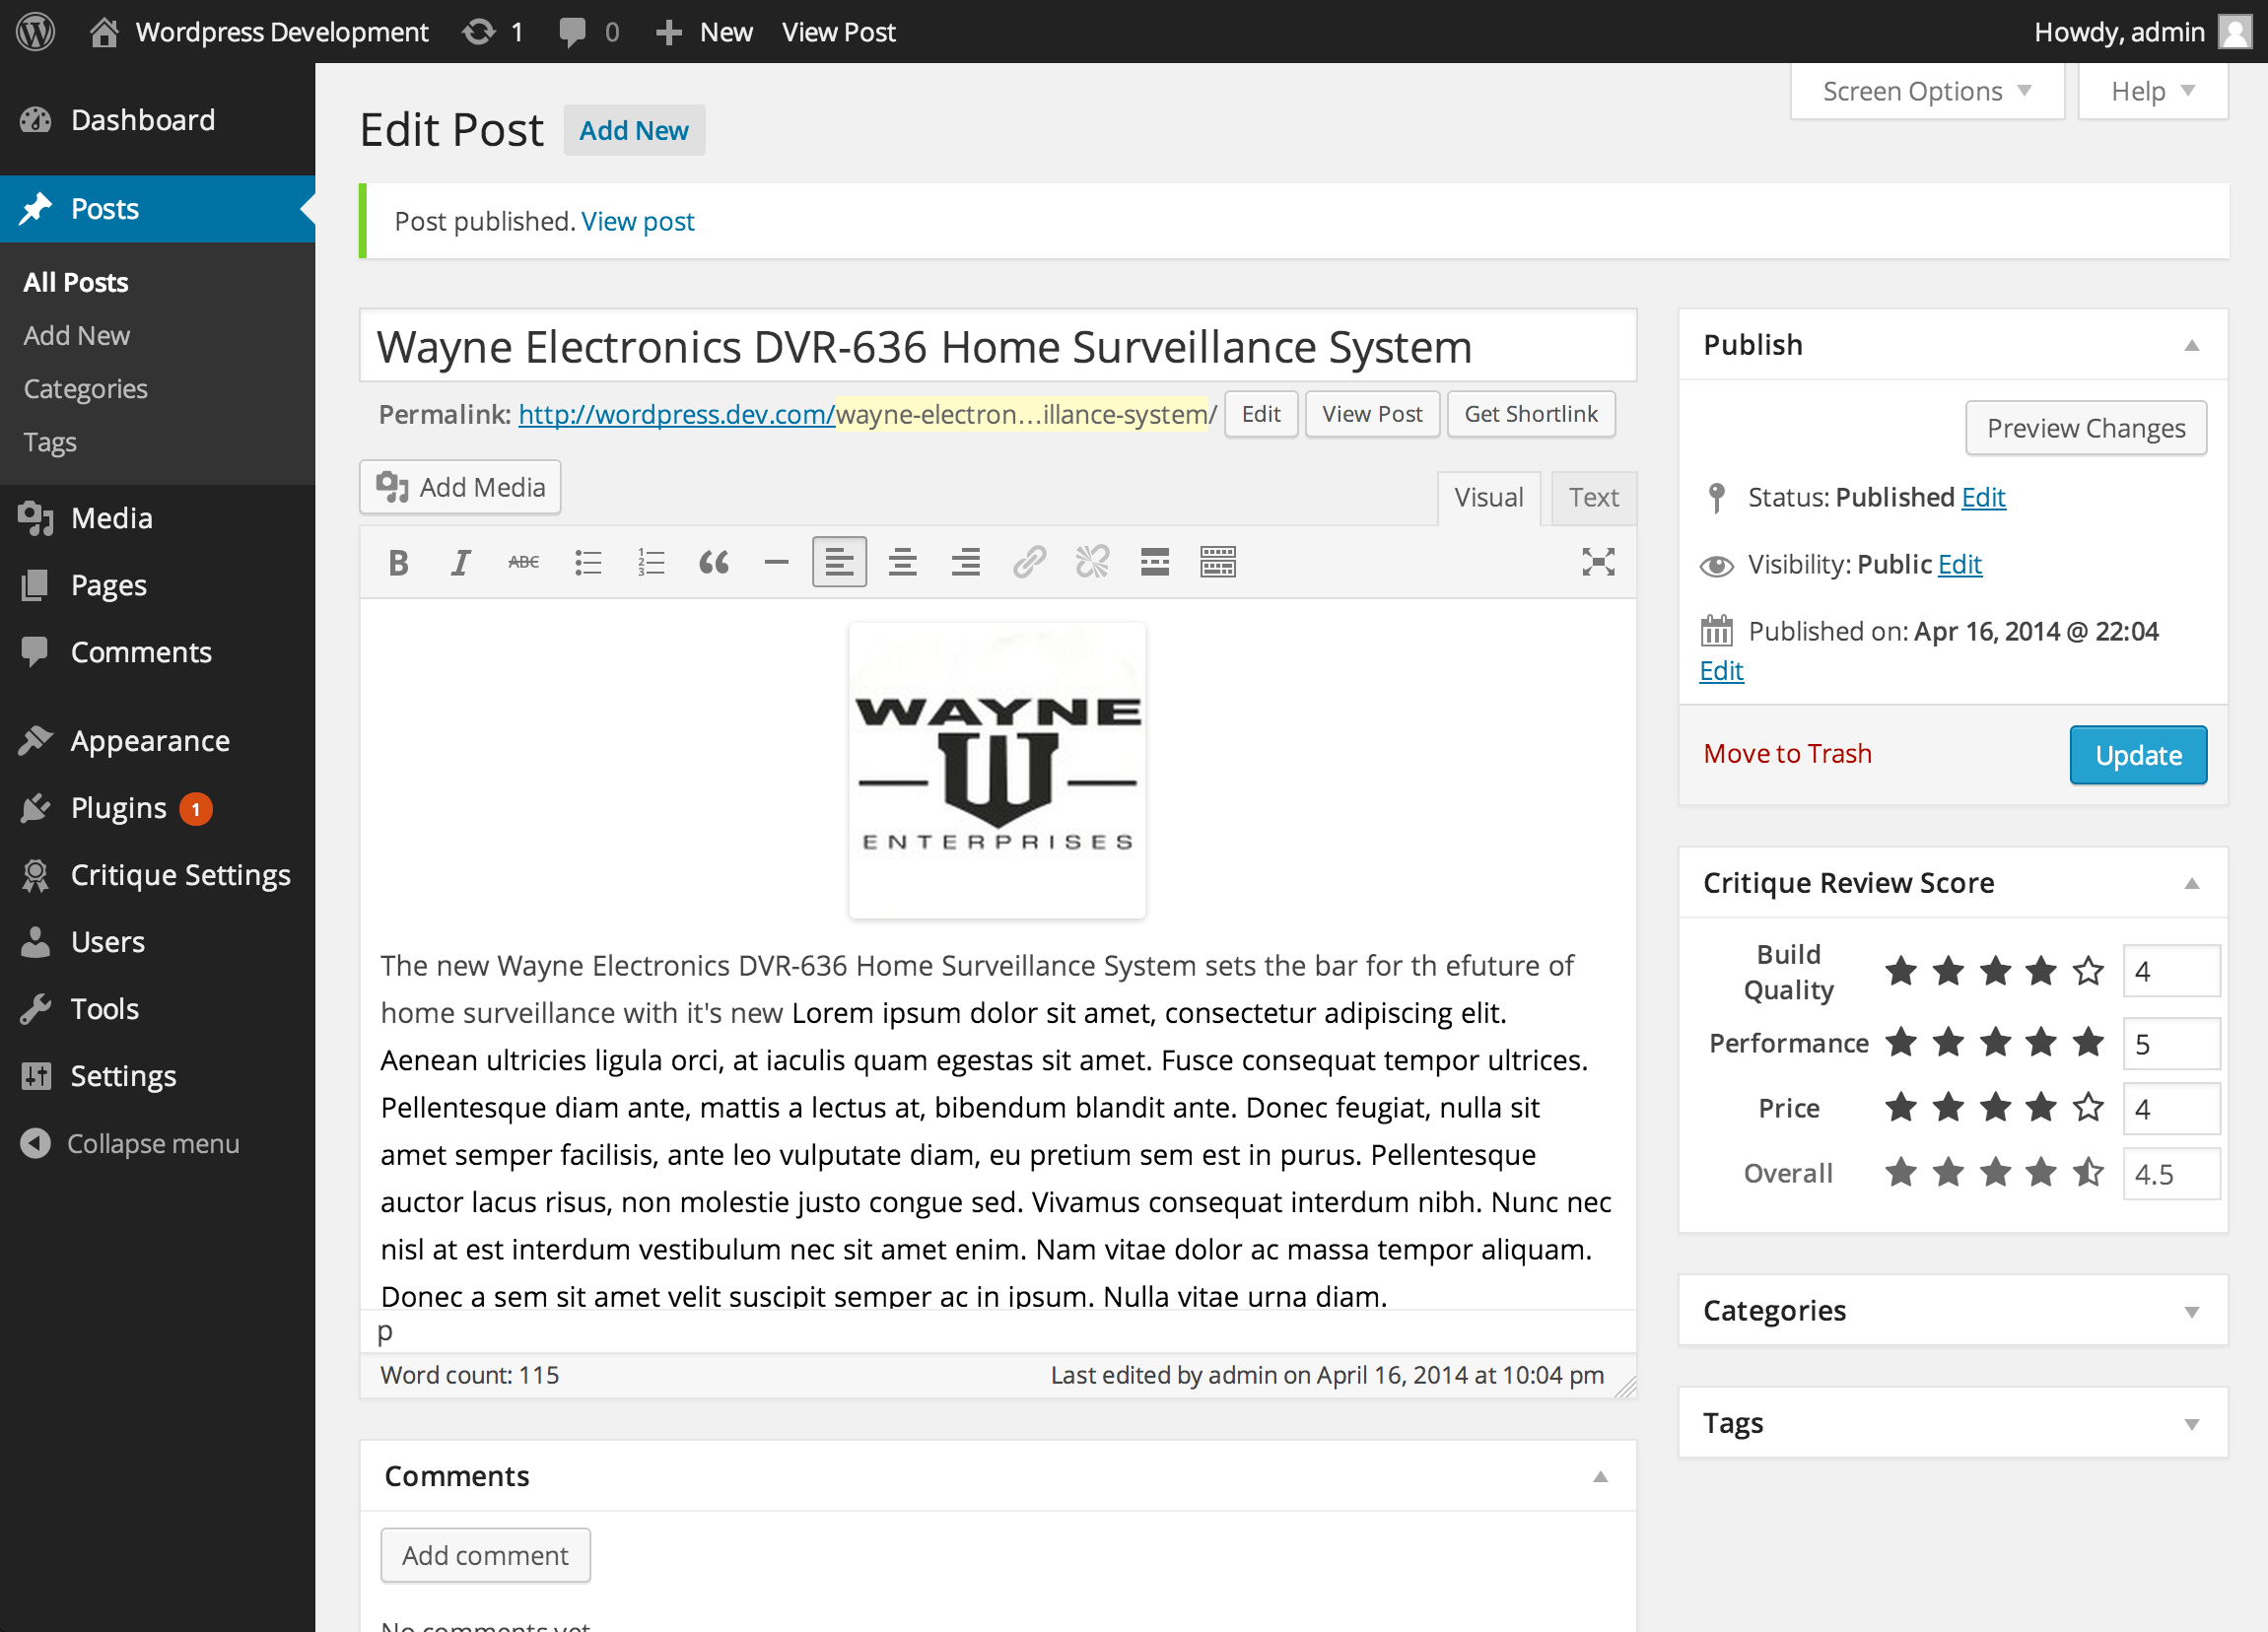Set Build Quality to five stars
The image size is (2268, 1632).
tap(2088, 971)
